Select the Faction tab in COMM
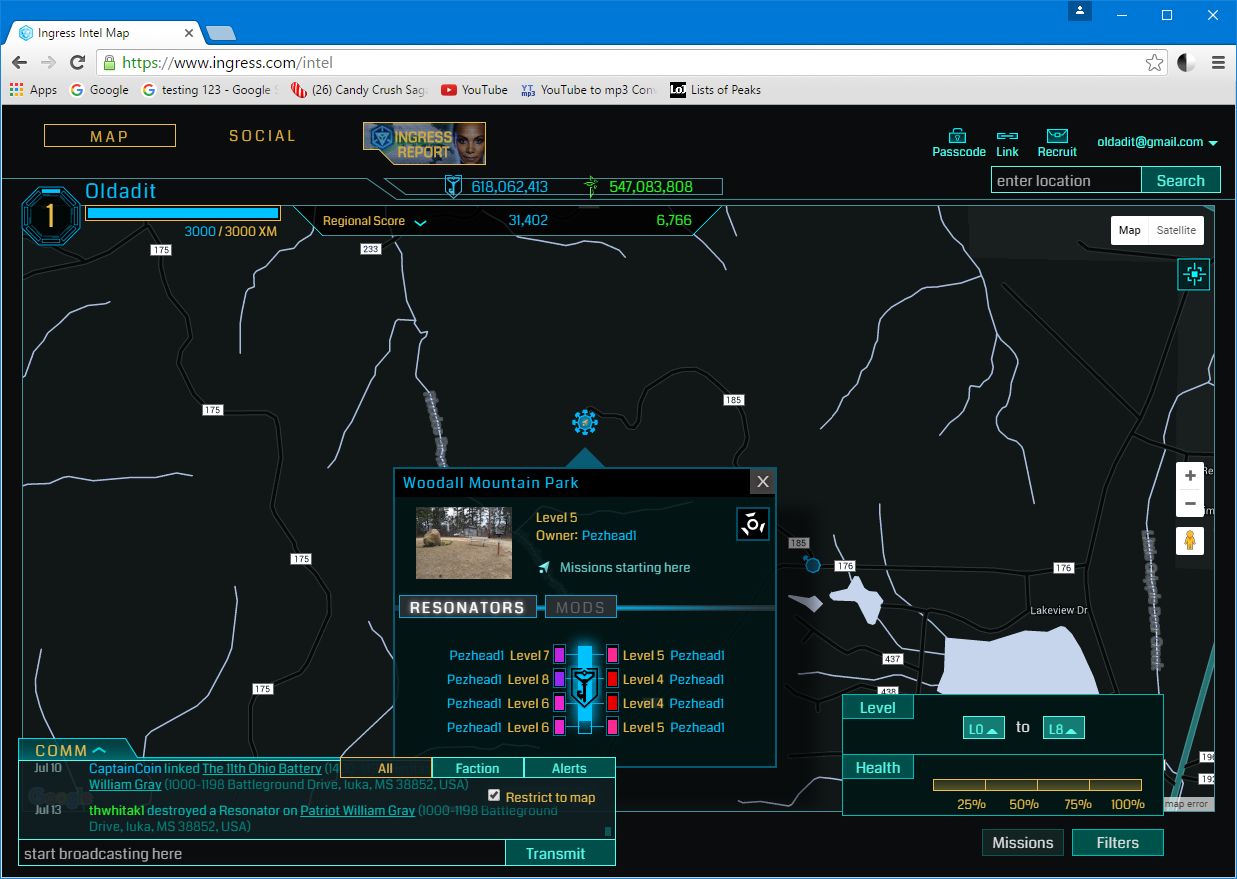 (477, 768)
